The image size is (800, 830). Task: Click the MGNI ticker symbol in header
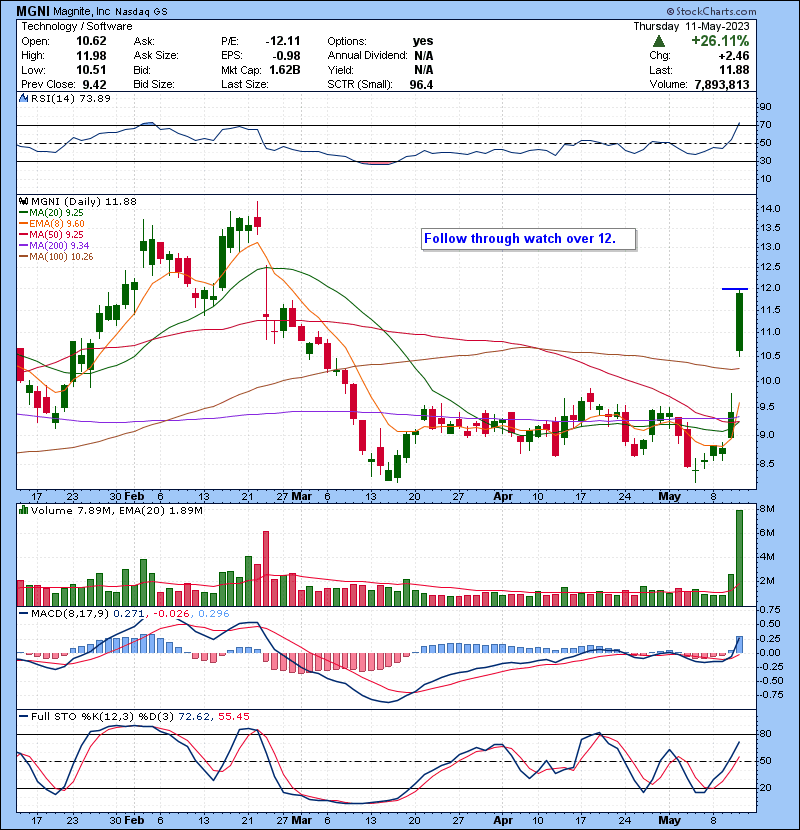click(33, 11)
